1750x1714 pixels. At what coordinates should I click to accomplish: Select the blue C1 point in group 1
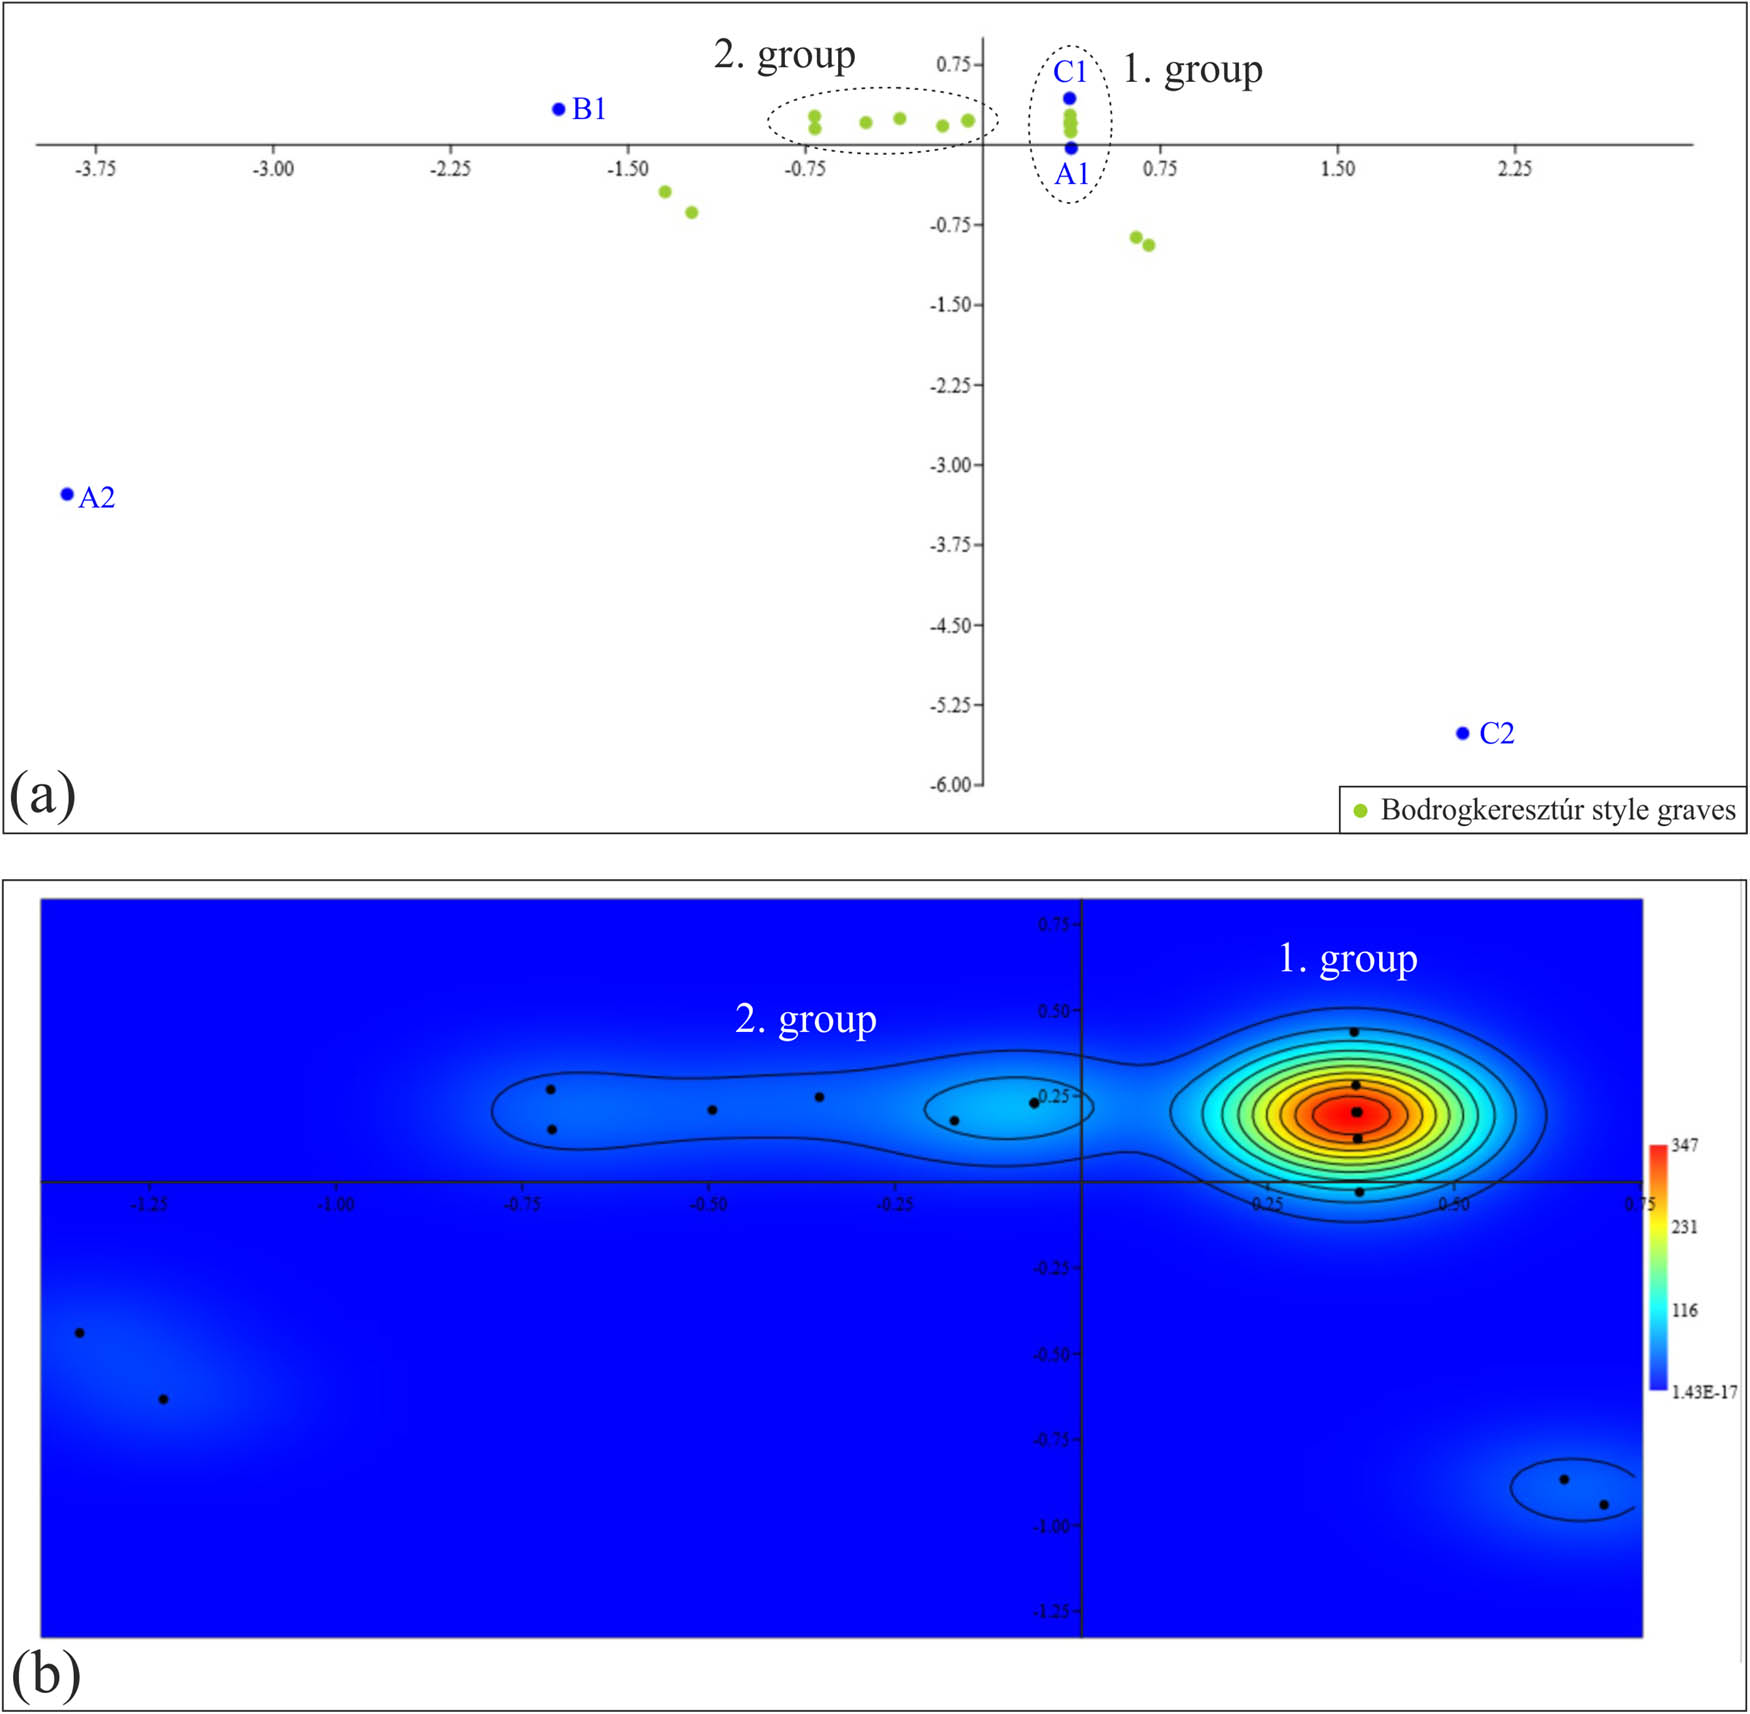coord(1069,98)
